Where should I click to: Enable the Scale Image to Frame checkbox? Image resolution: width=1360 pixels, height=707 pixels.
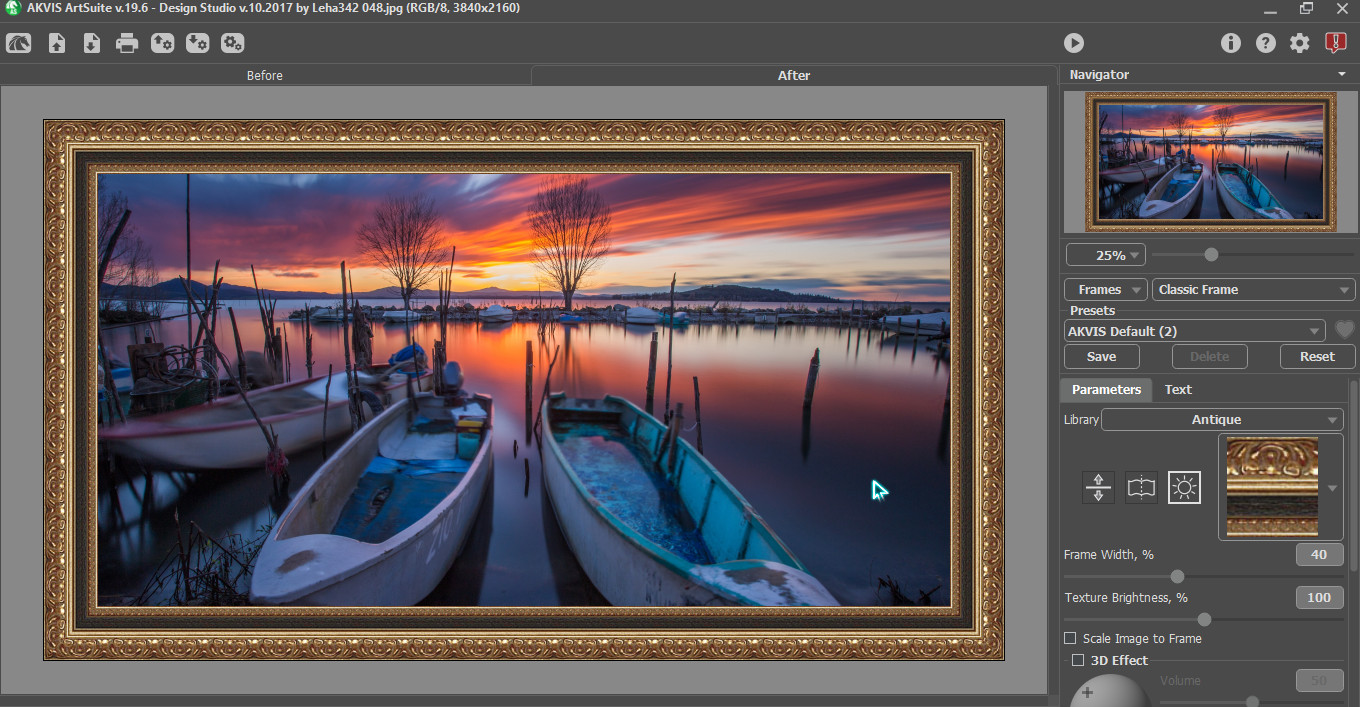[1070, 638]
